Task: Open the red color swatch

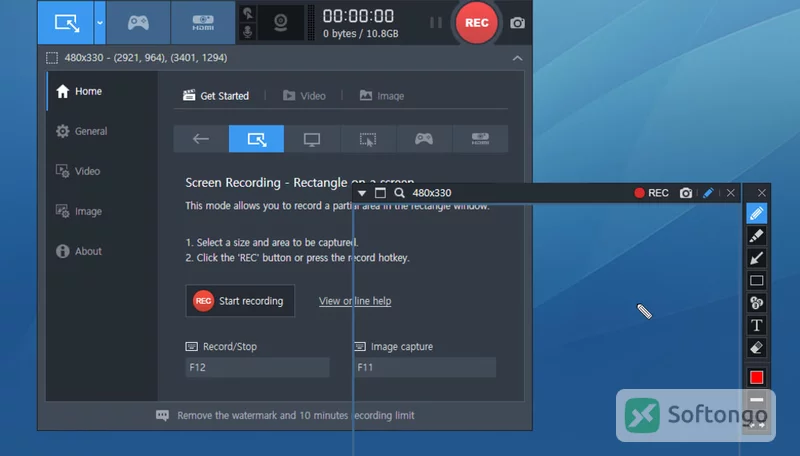Action: pos(757,377)
